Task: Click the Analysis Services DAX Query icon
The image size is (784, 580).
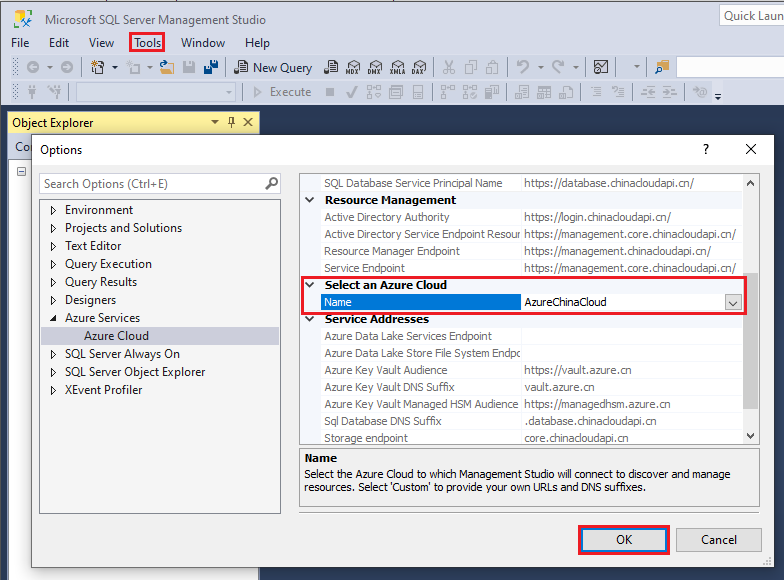Action: tap(420, 67)
